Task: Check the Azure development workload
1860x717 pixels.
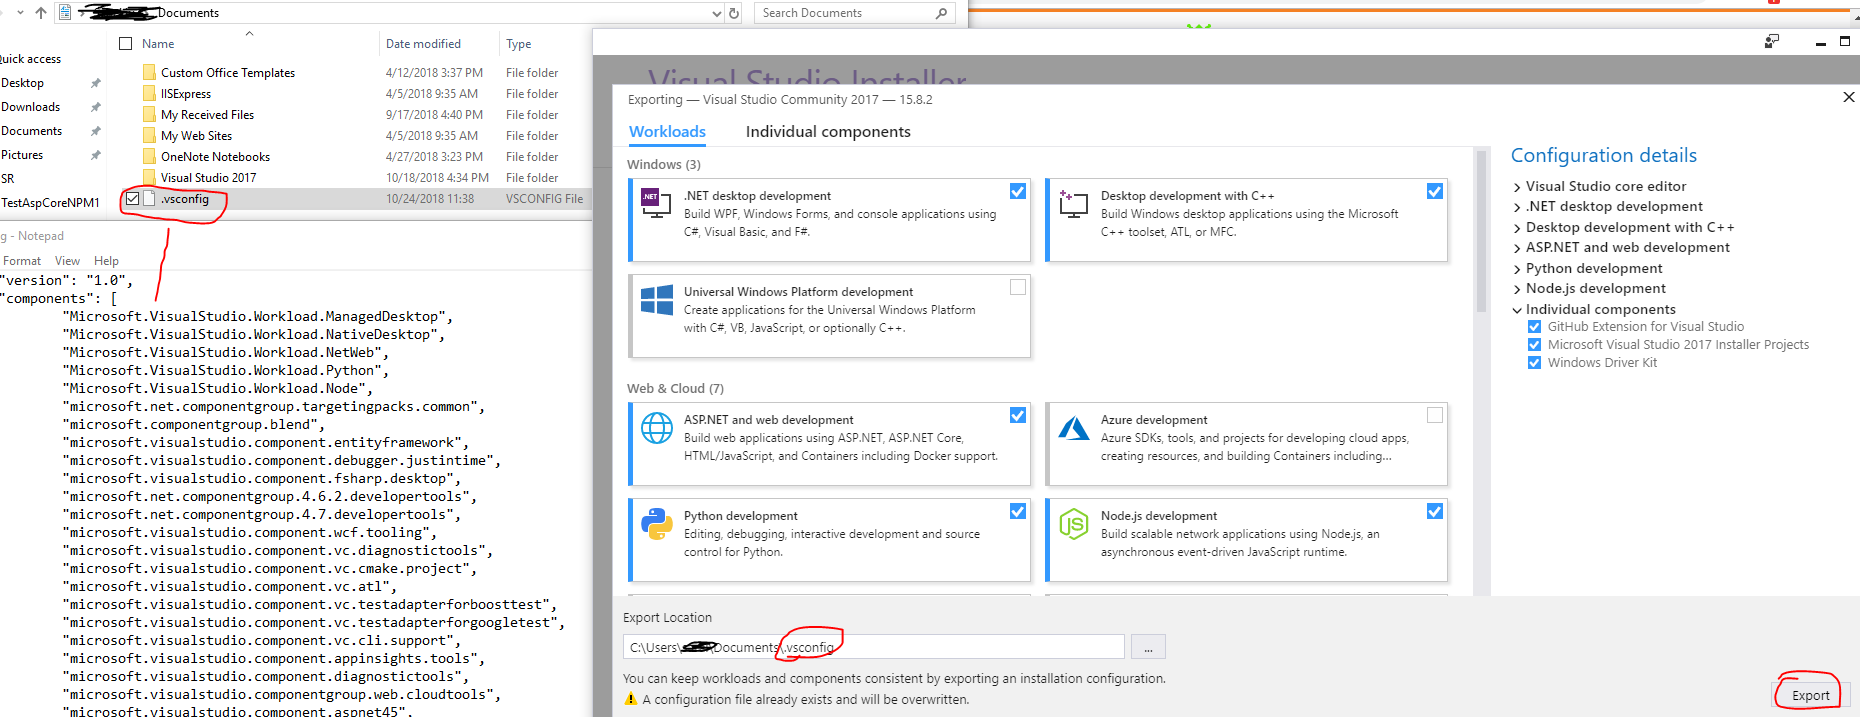Action: point(1435,415)
